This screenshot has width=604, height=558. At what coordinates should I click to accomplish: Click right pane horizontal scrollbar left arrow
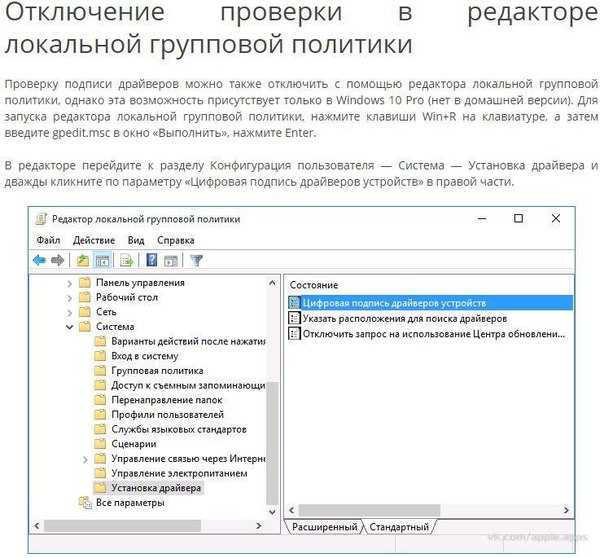coord(292,510)
